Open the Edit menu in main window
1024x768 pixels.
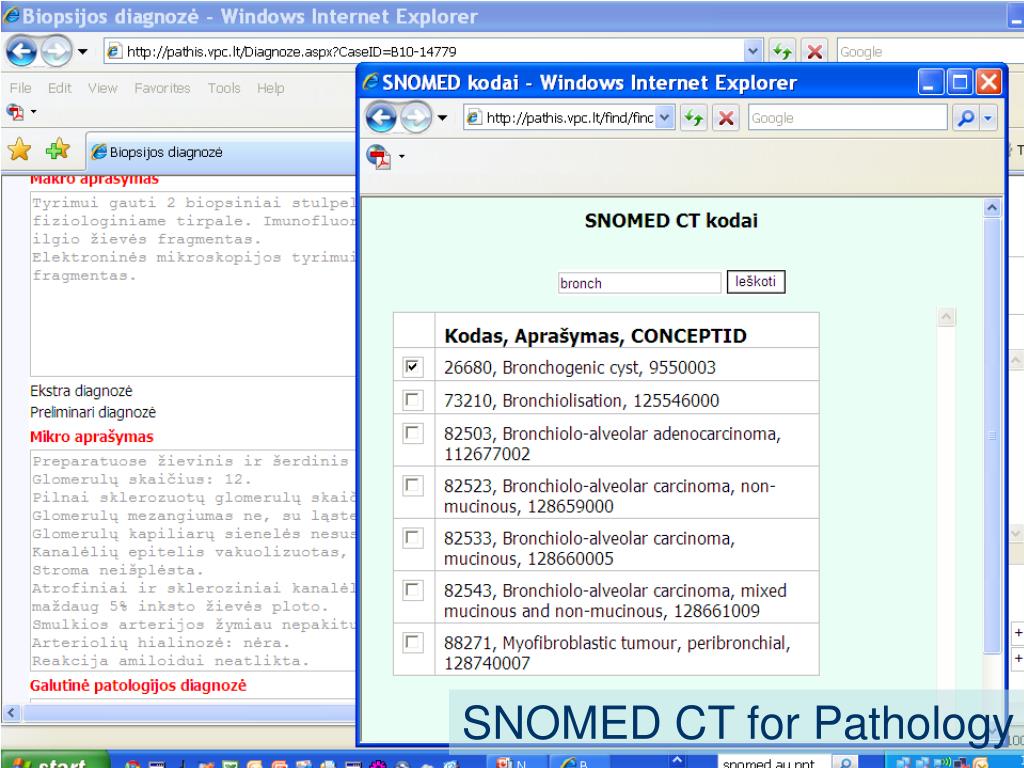pos(59,88)
